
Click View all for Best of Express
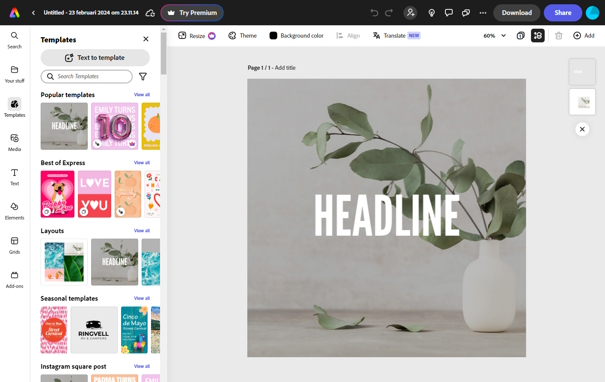pyautogui.click(x=142, y=162)
